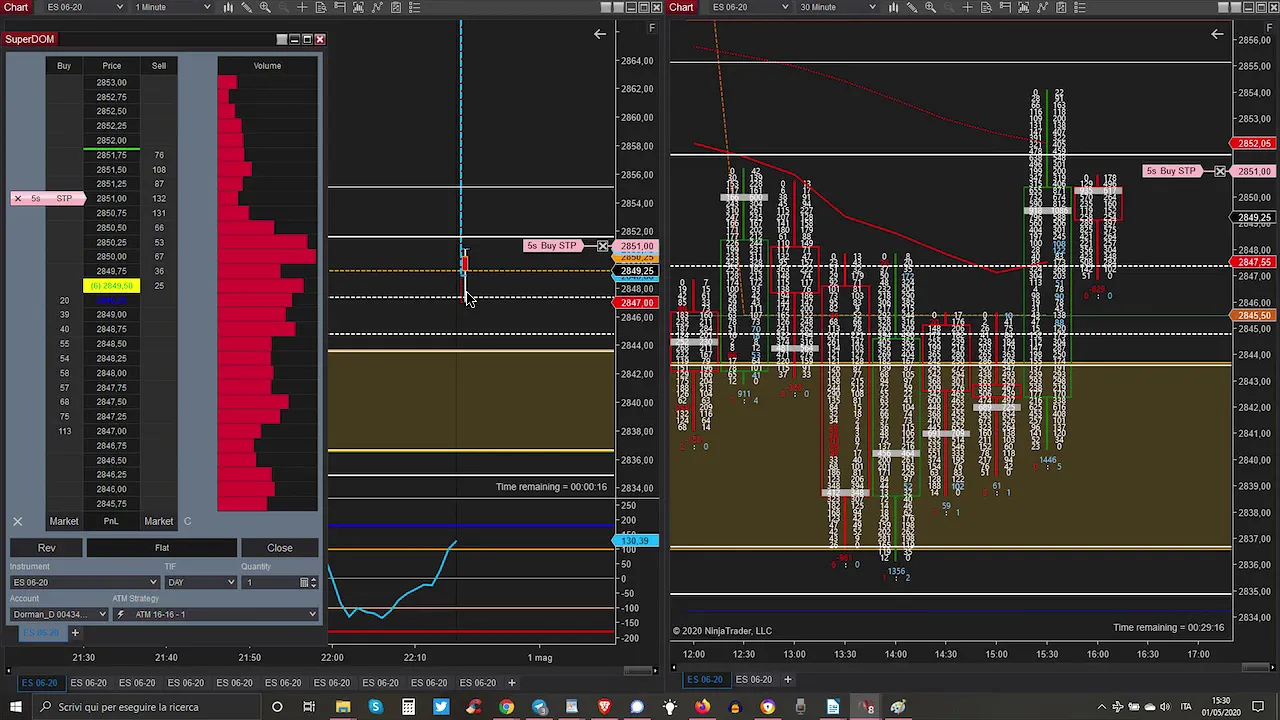Open chart properties list in 1 Minute chart
Viewport: 1280px width, 720px height.
[414, 7]
